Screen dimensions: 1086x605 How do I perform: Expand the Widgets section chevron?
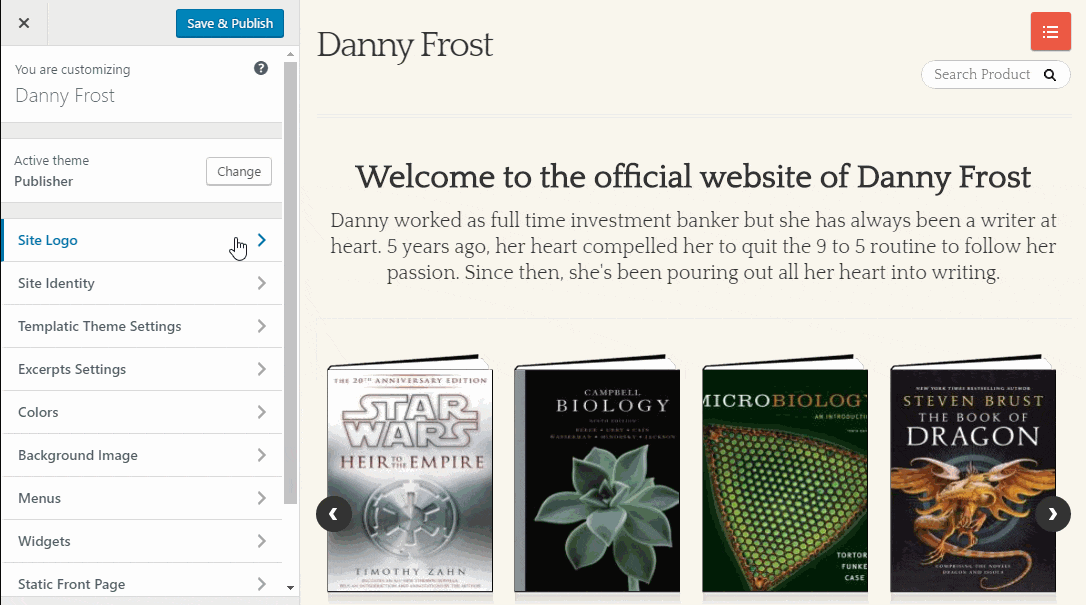(262, 541)
